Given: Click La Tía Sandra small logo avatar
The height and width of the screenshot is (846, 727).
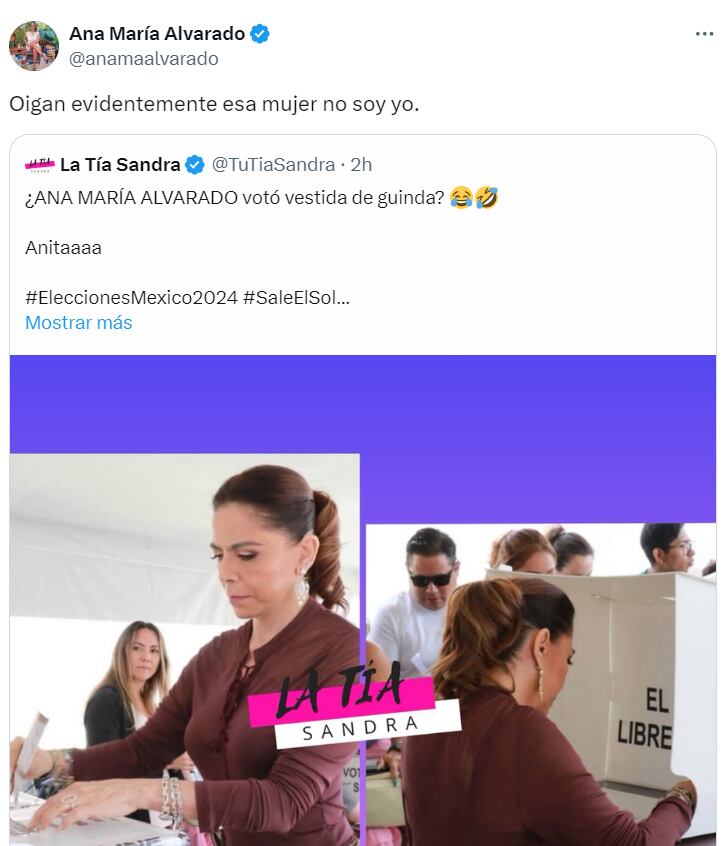Looking at the screenshot, I should point(40,165).
